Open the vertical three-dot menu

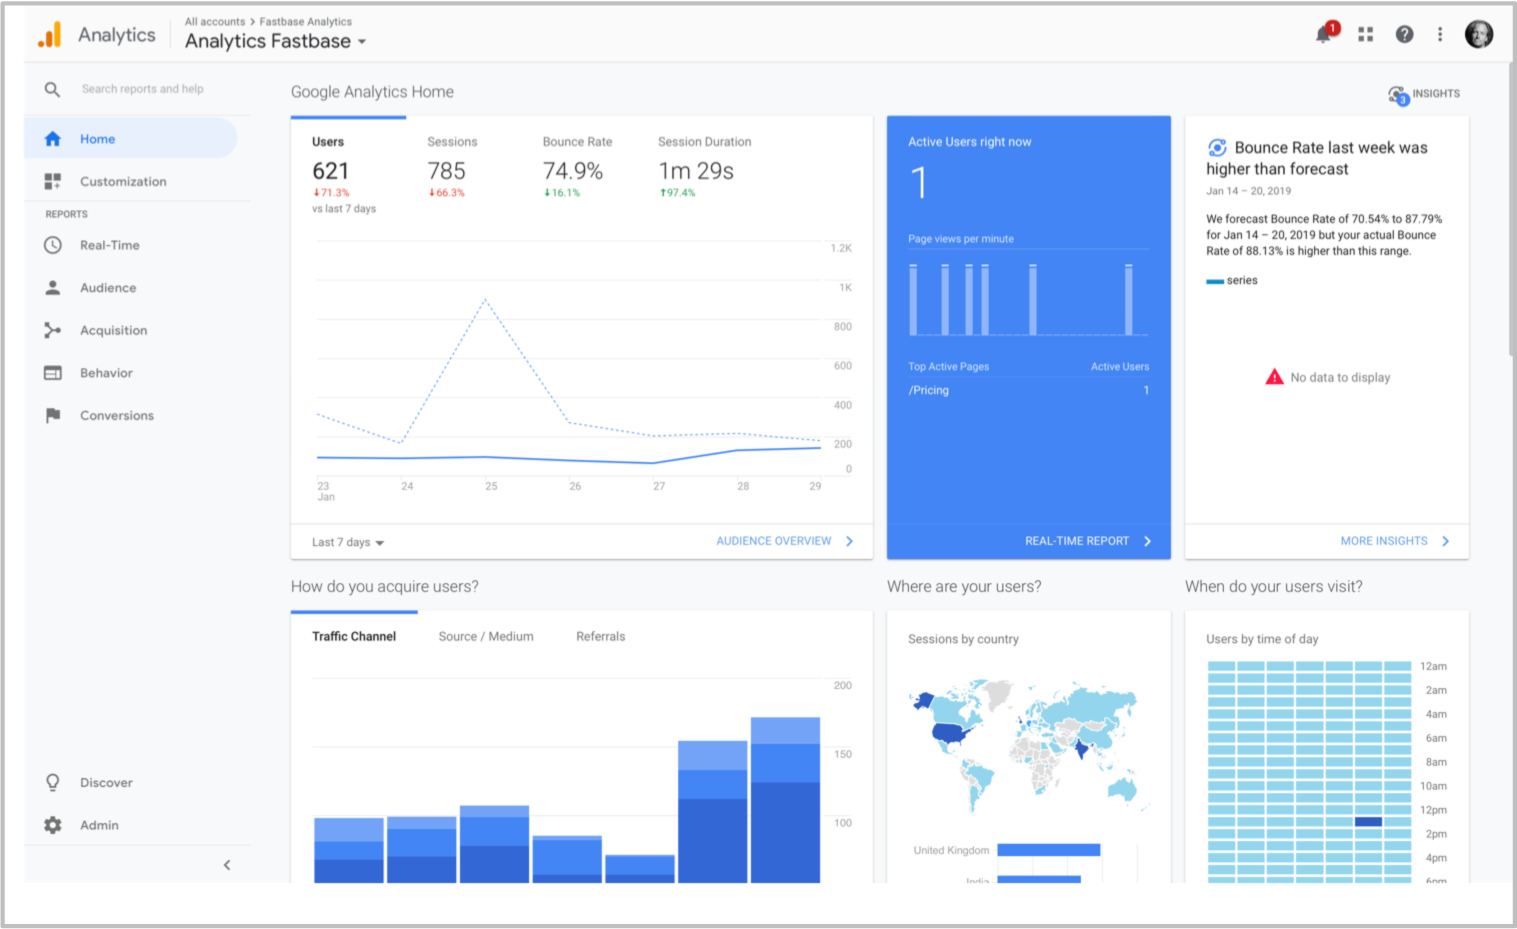(1440, 34)
